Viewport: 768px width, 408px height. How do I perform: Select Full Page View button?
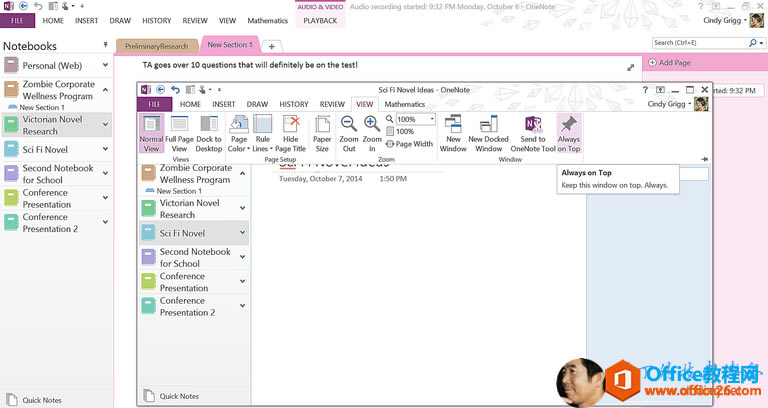[179, 134]
